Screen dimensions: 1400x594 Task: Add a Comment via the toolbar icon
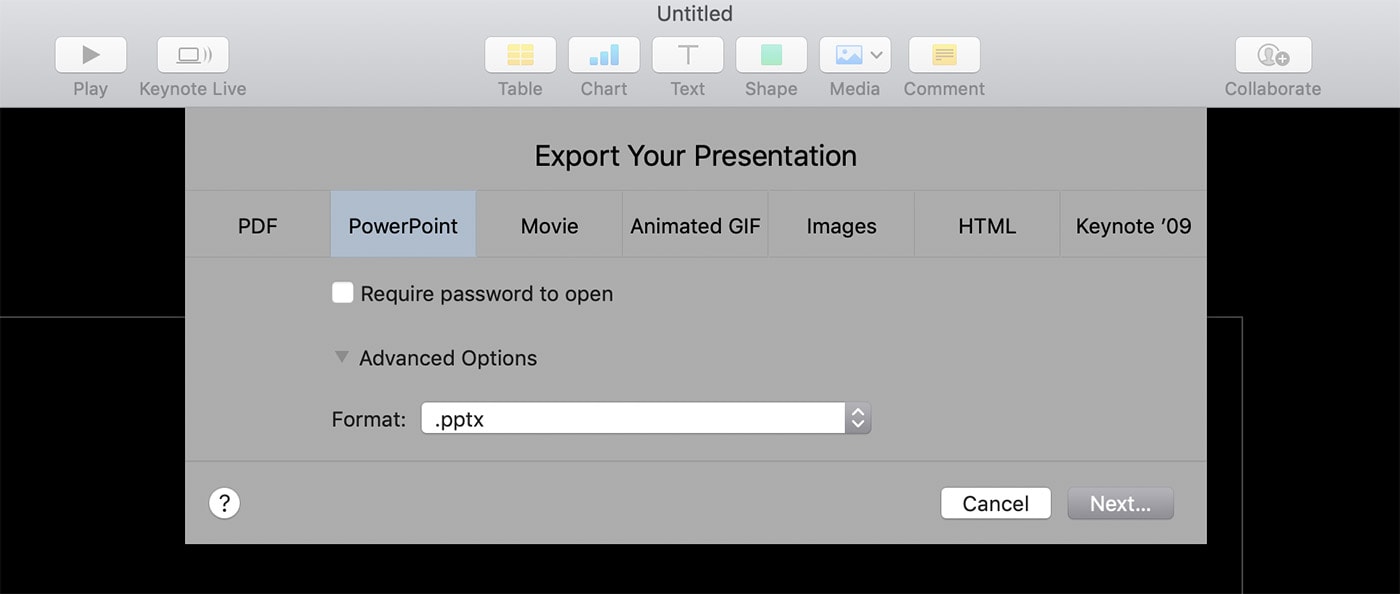[x=944, y=55]
